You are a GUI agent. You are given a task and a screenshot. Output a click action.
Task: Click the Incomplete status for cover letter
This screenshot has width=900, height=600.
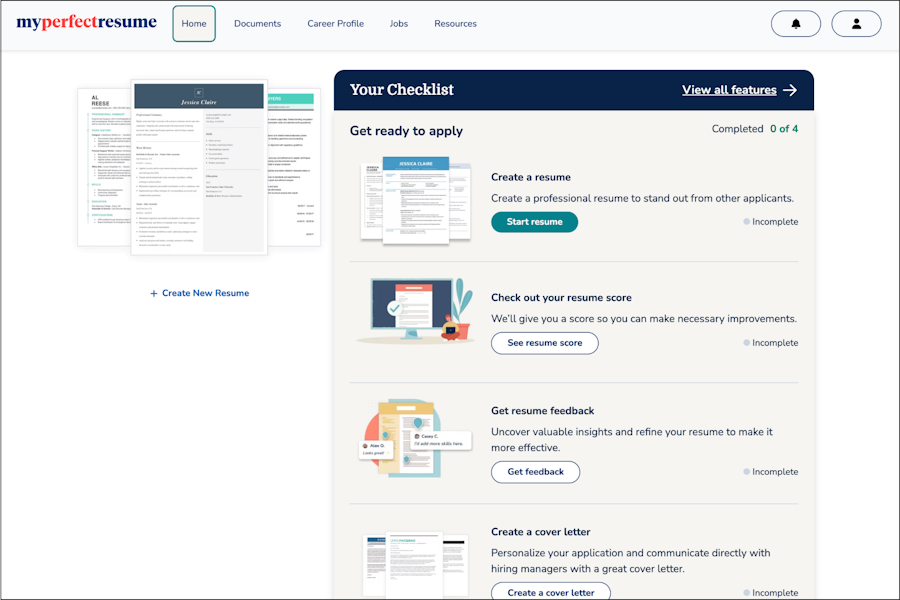pyautogui.click(x=770, y=593)
